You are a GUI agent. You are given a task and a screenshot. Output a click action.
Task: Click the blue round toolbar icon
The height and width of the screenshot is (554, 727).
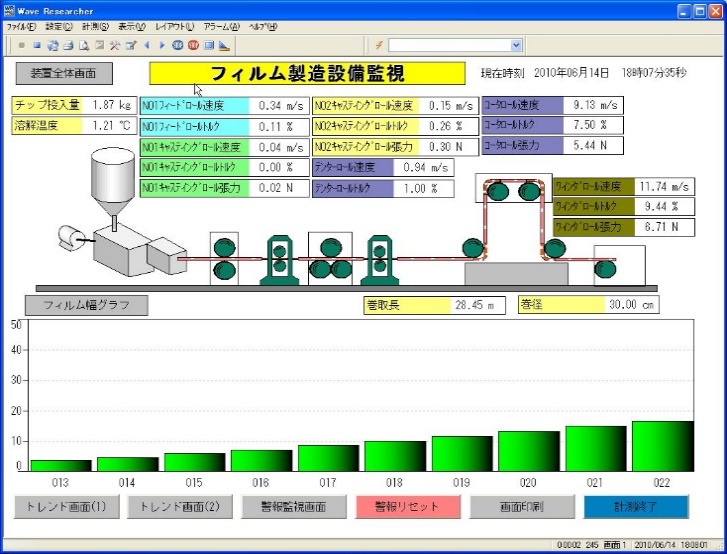point(178,45)
